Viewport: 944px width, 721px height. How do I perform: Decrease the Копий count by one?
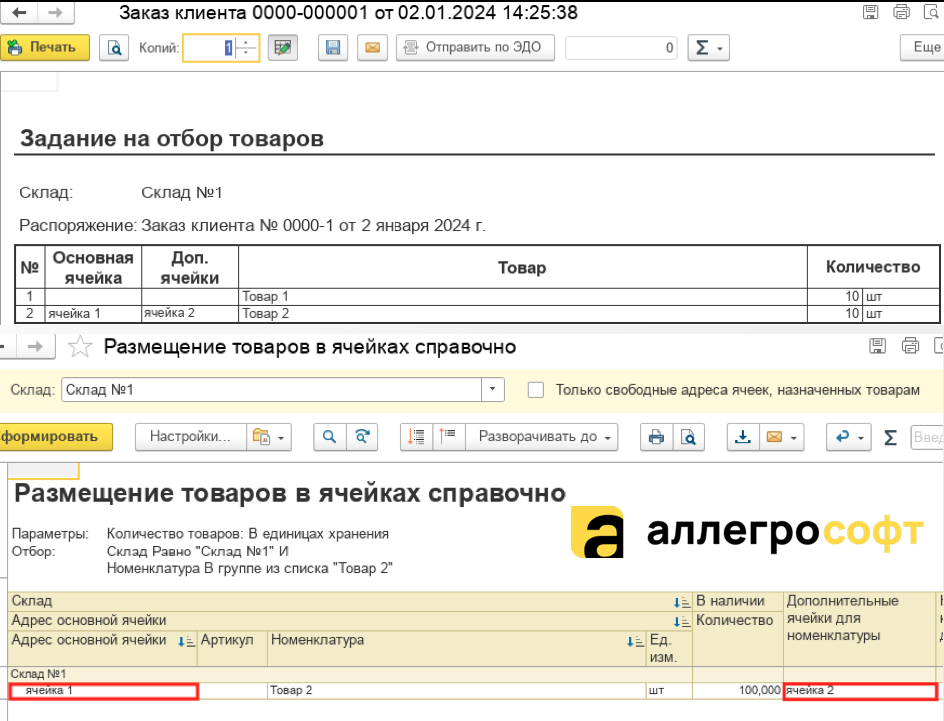click(246, 54)
